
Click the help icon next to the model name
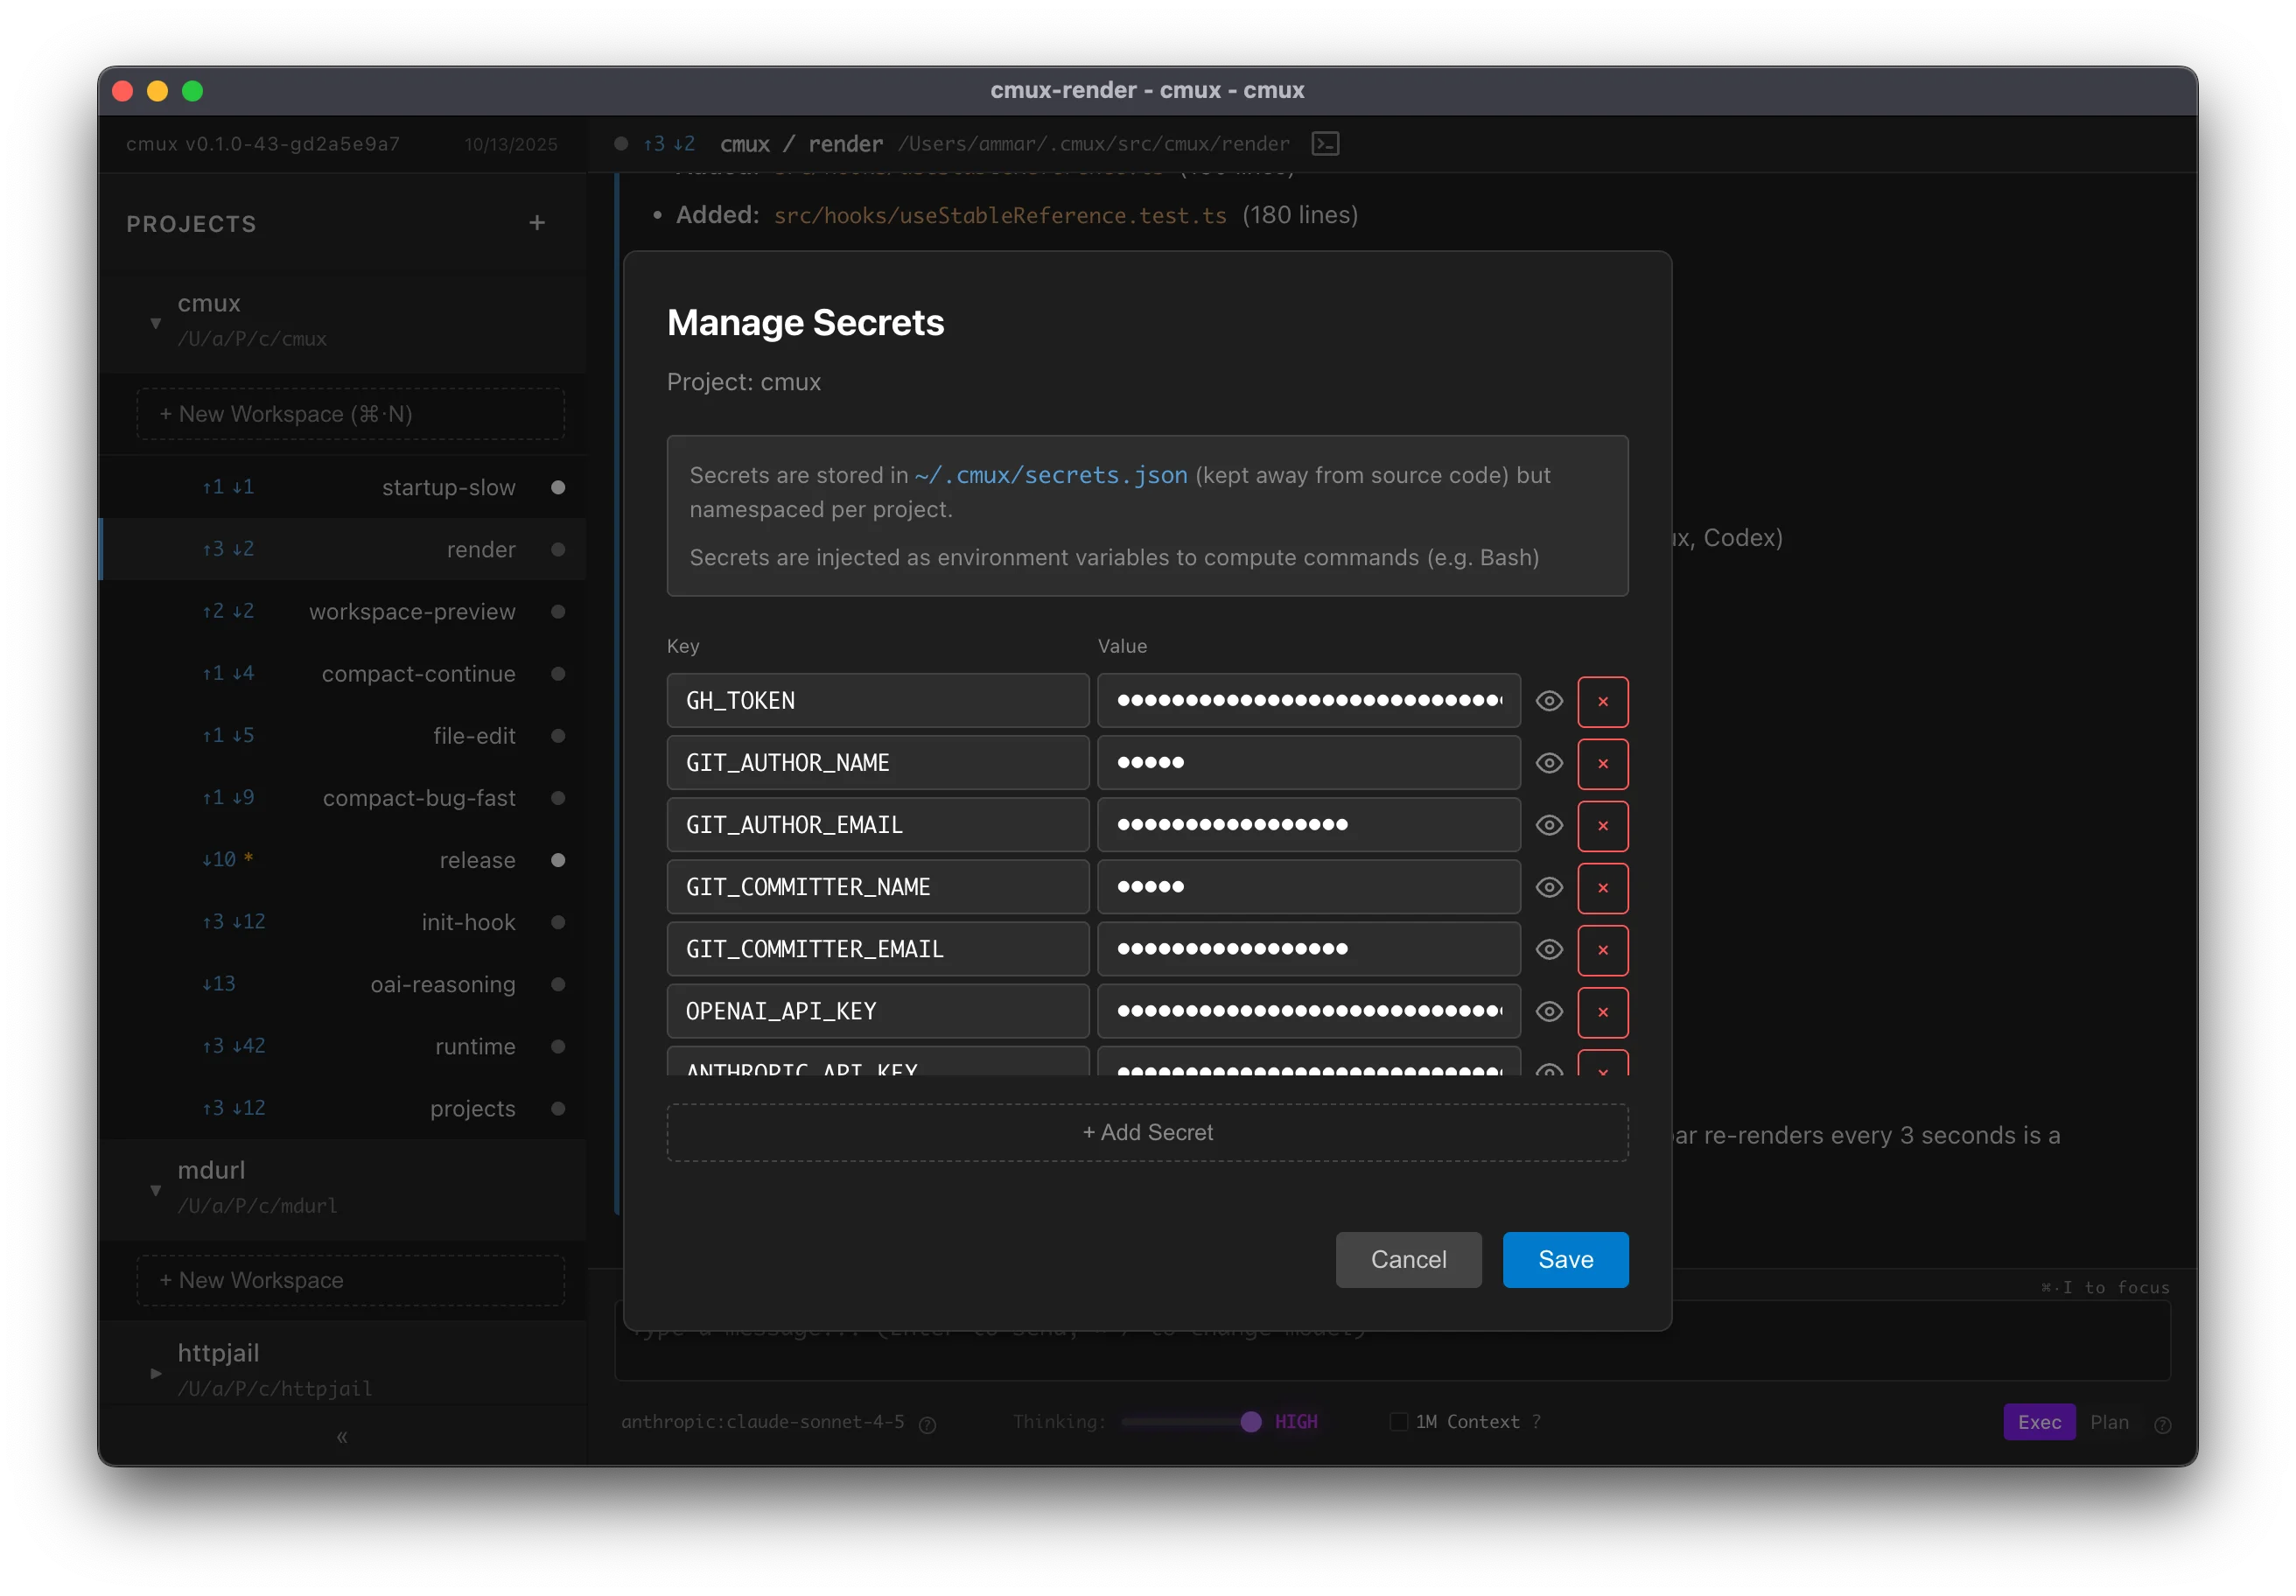(x=927, y=1424)
